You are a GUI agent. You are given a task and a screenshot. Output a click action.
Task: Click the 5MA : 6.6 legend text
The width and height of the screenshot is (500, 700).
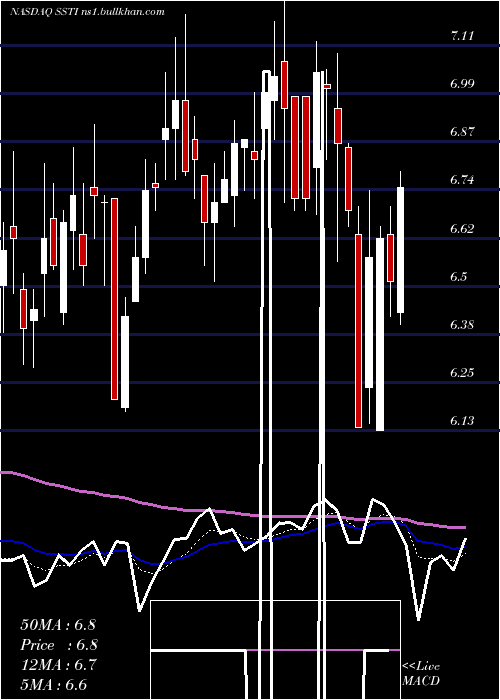(x=54, y=684)
